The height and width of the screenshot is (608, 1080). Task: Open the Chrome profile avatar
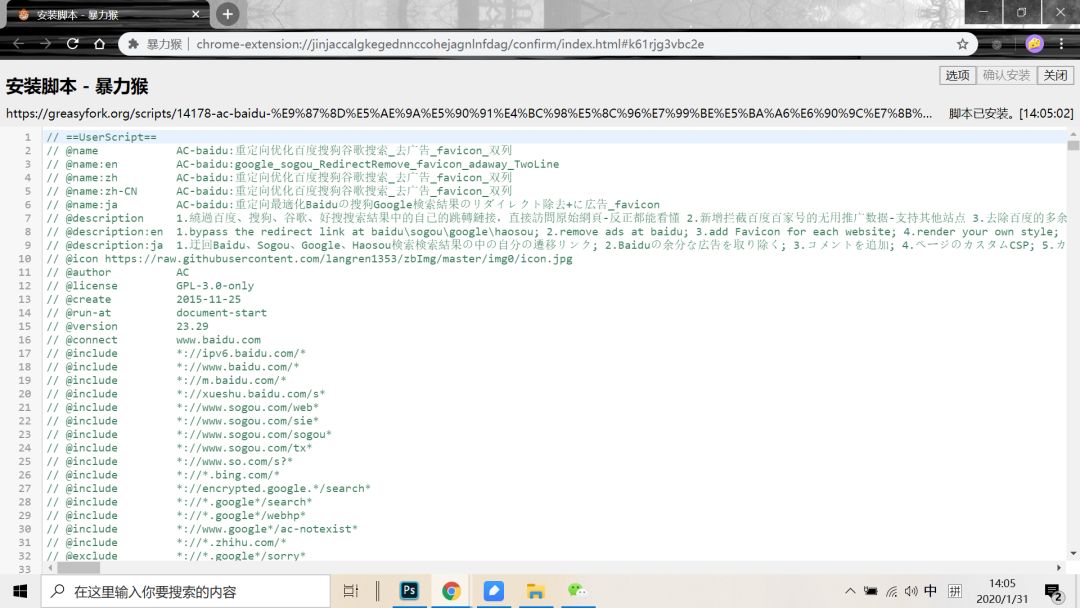click(1034, 44)
